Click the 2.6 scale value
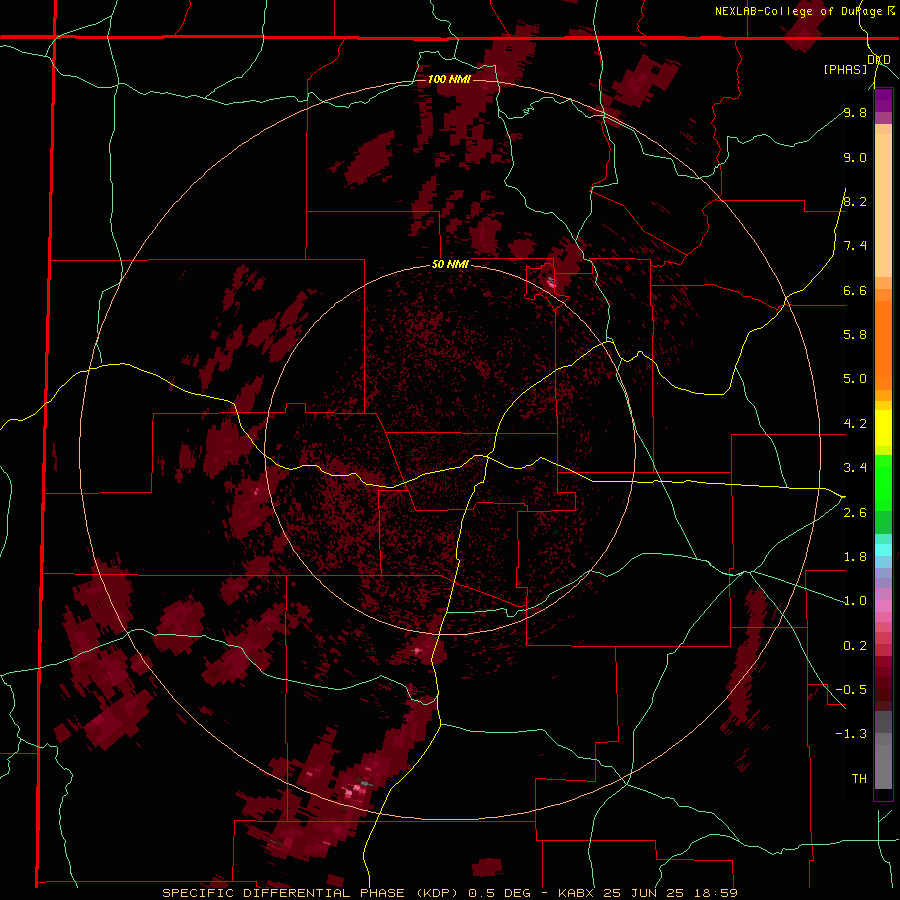 [x=855, y=513]
